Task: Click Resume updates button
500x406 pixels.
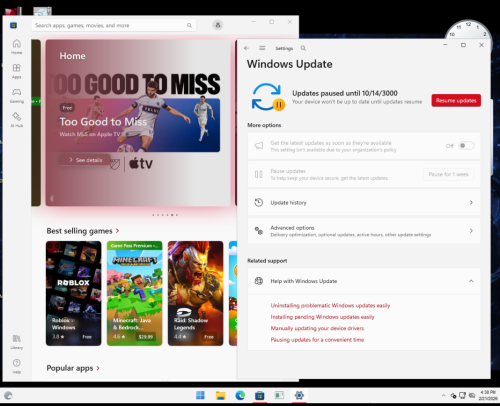Action: (456, 100)
